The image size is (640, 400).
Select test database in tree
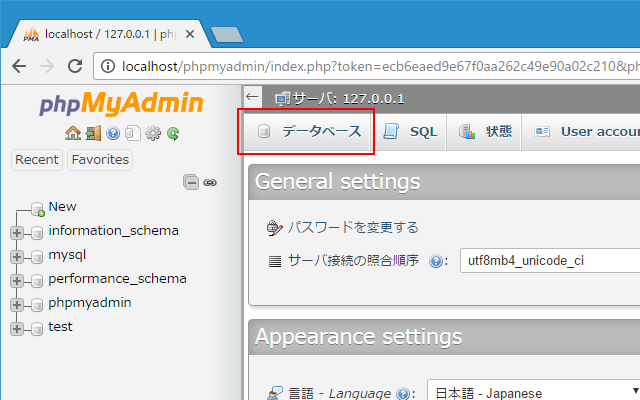[60, 327]
